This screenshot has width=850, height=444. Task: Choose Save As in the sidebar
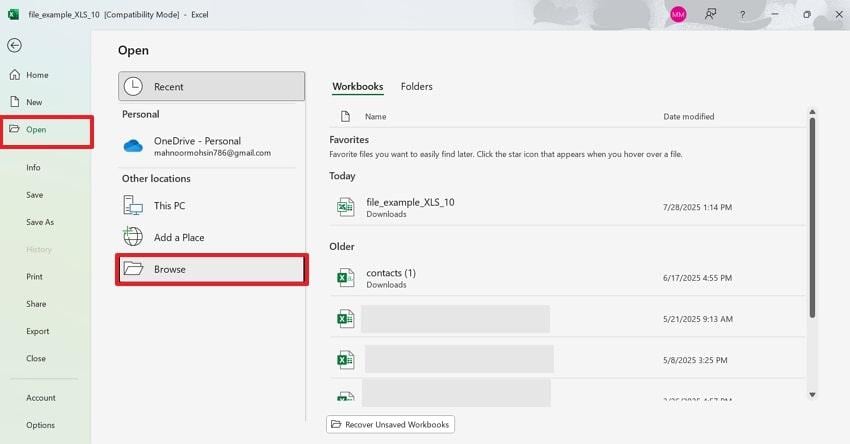tap(40, 222)
